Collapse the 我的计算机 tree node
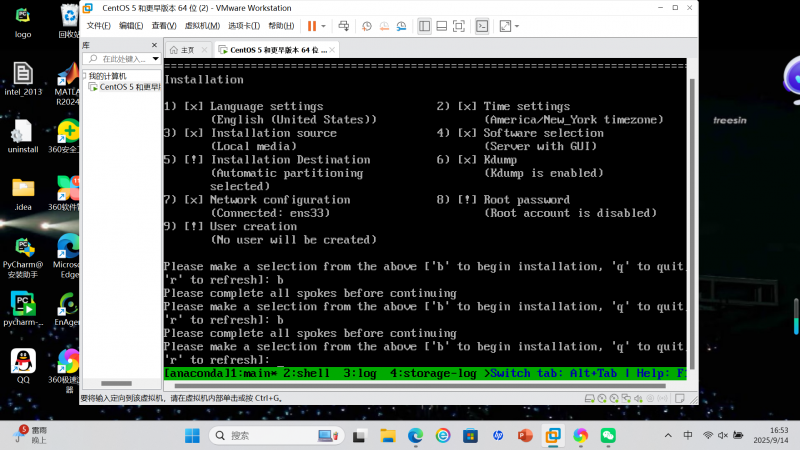This screenshot has width=800, height=450. click(x=84, y=75)
